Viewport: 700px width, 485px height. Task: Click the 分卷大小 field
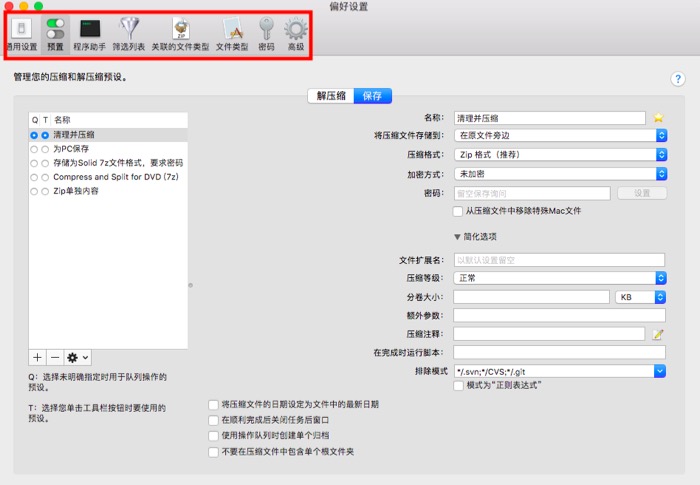tap(531, 297)
